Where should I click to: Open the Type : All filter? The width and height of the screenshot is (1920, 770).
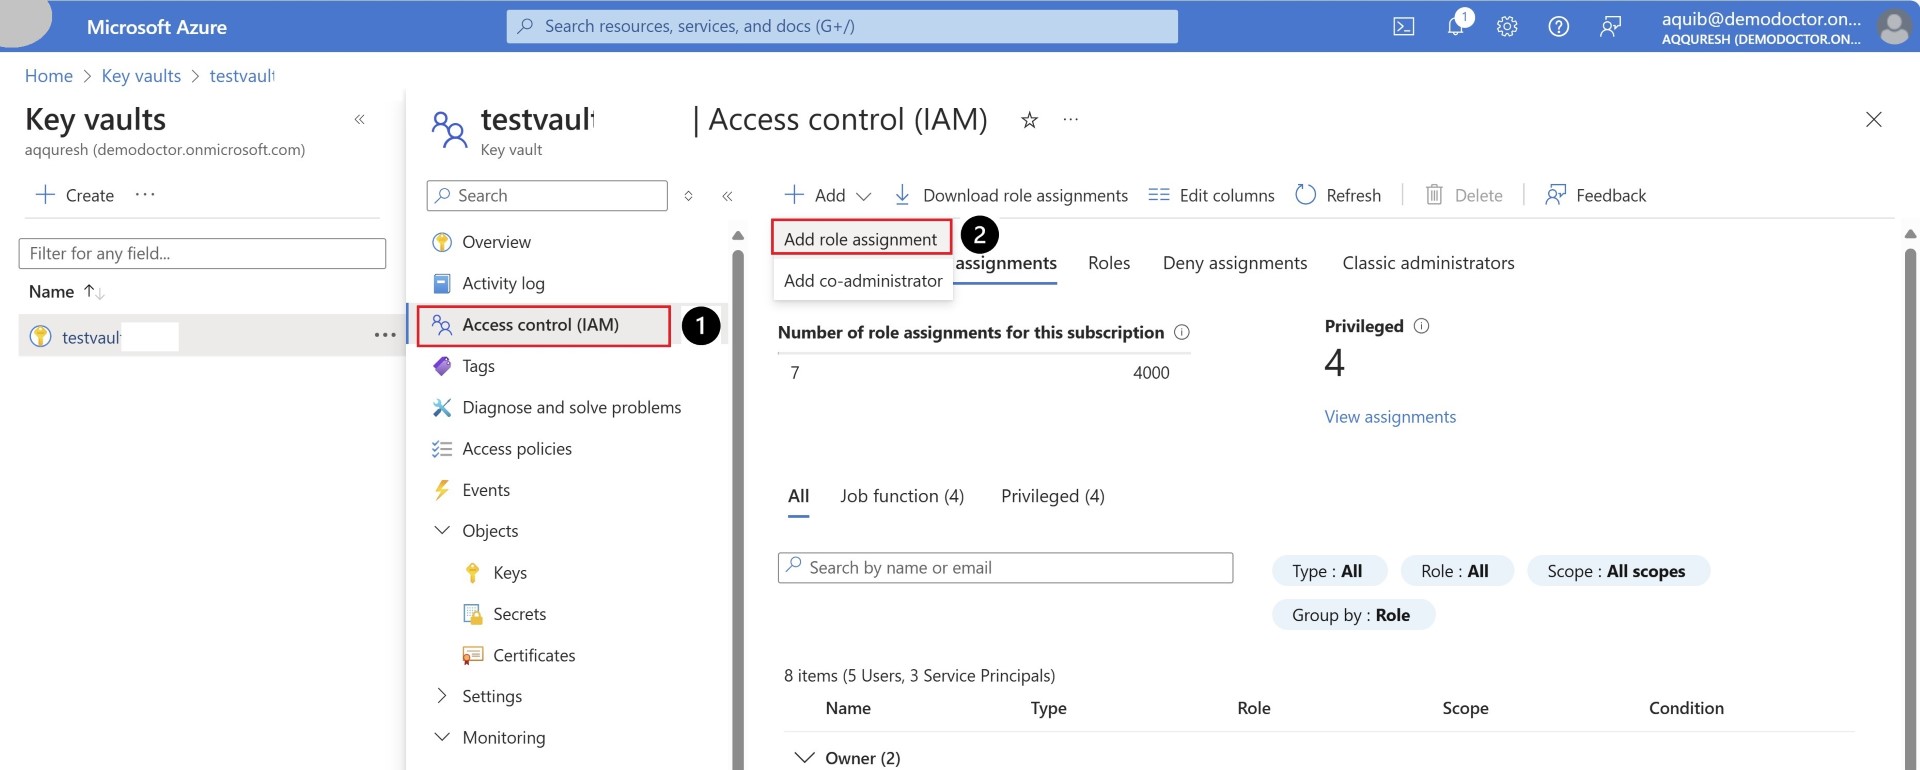pos(1328,571)
